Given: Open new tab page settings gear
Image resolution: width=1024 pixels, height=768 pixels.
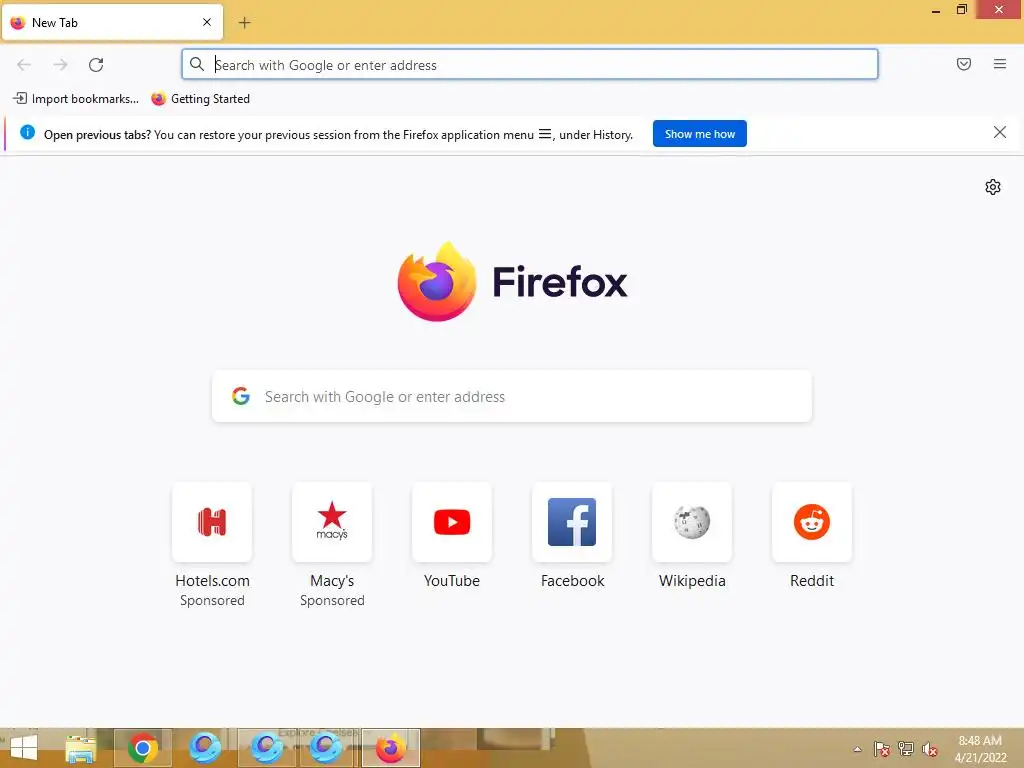Looking at the screenshot, I should pyautogui.click(x=993, y=187).
